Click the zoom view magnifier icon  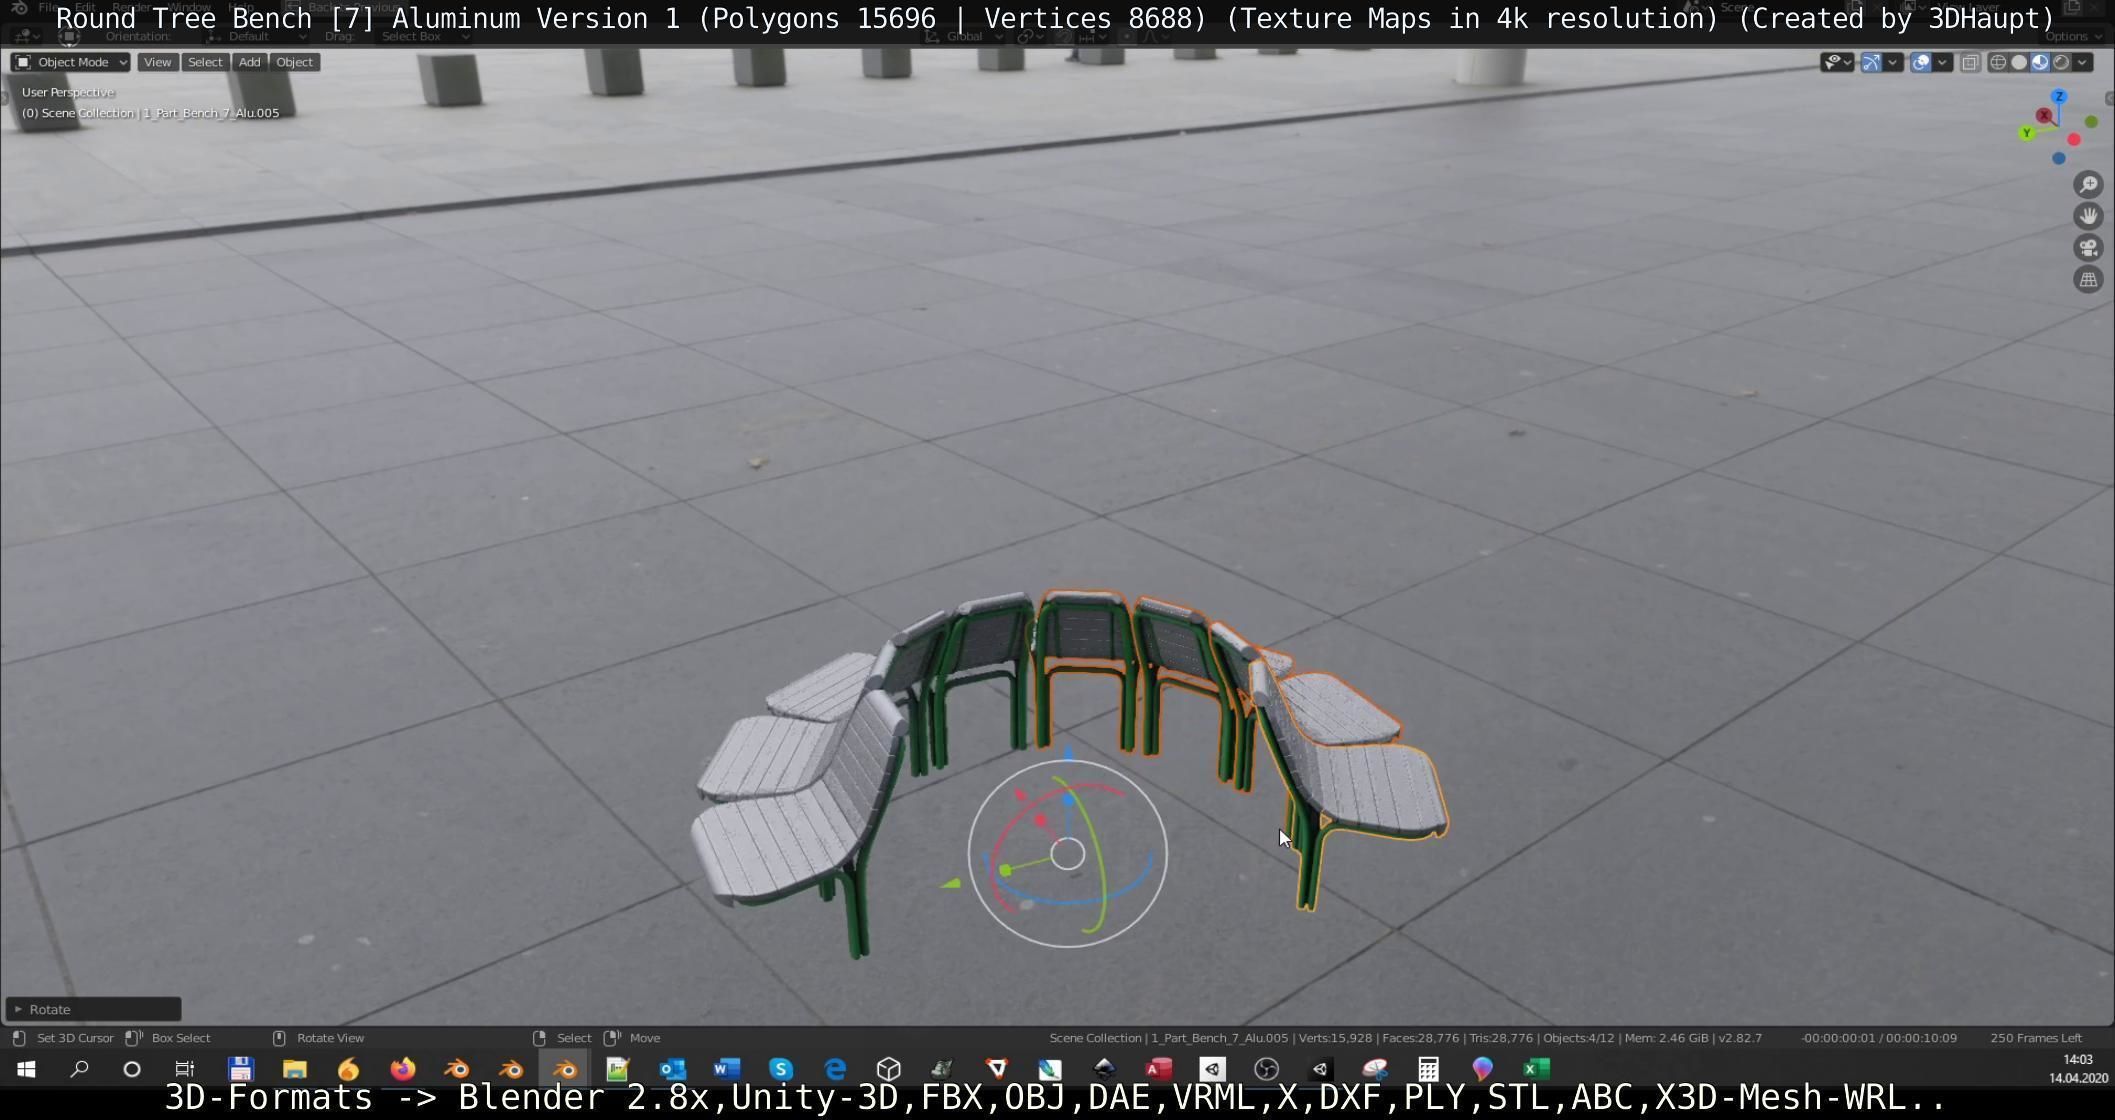coord(2088,184)
